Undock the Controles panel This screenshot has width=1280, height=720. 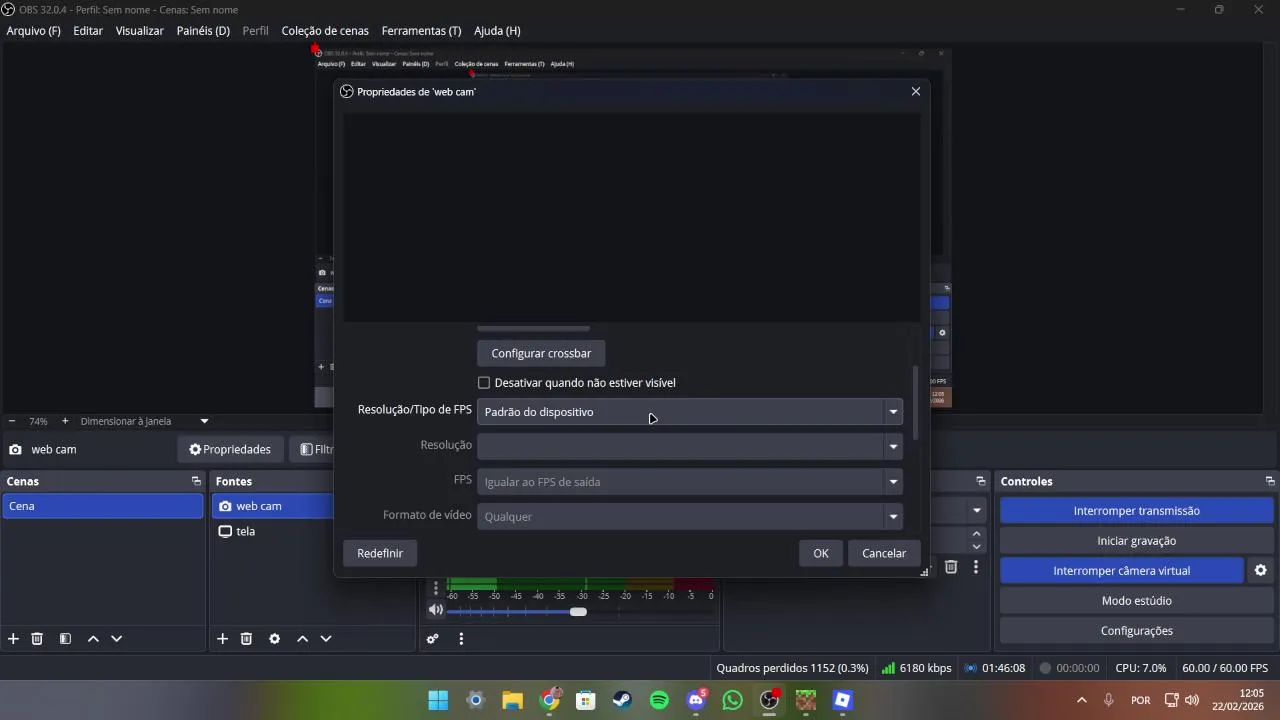1270,481
